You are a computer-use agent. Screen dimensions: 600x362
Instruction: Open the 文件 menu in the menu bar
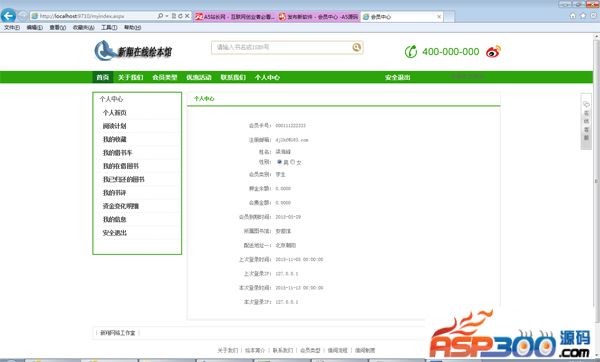pyautogui.click(x=12, y=28)
